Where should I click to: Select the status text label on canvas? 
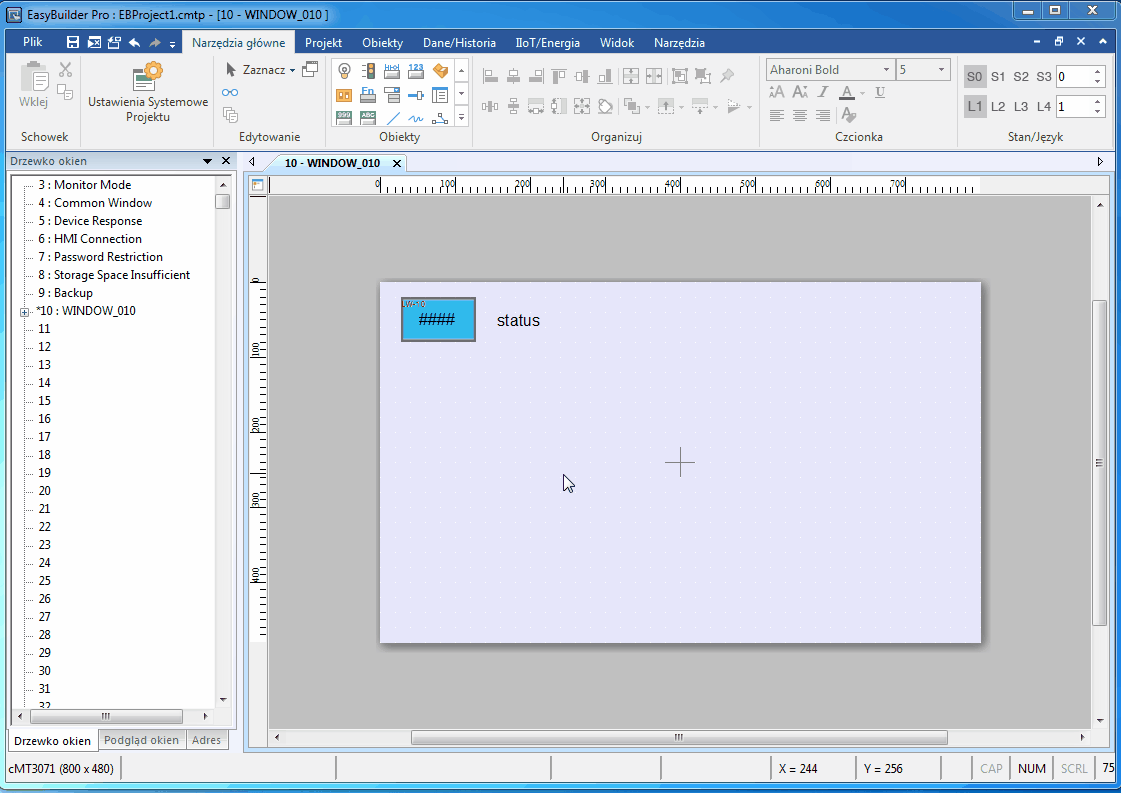coord(518,320)
